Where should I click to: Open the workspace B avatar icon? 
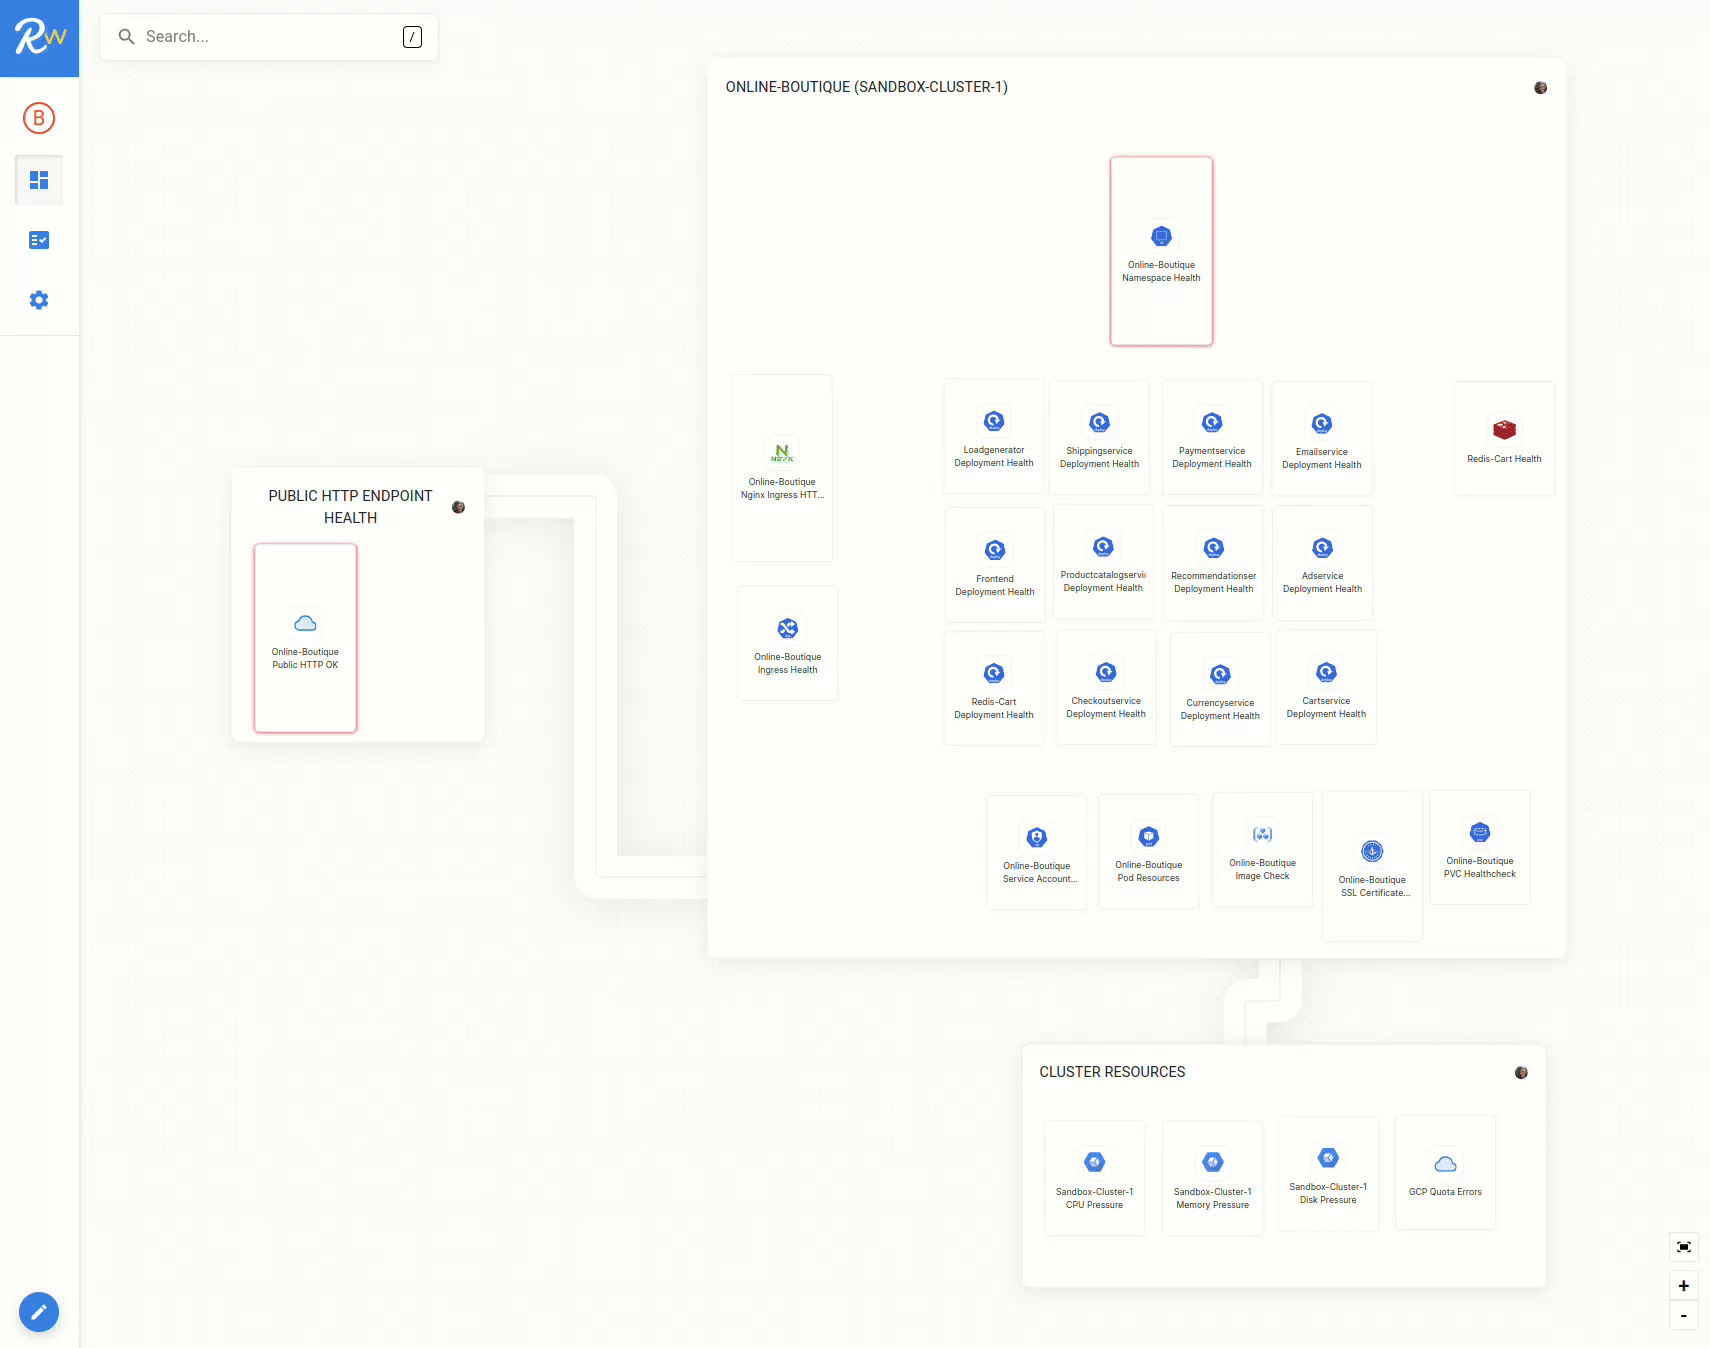coord(39,118)
